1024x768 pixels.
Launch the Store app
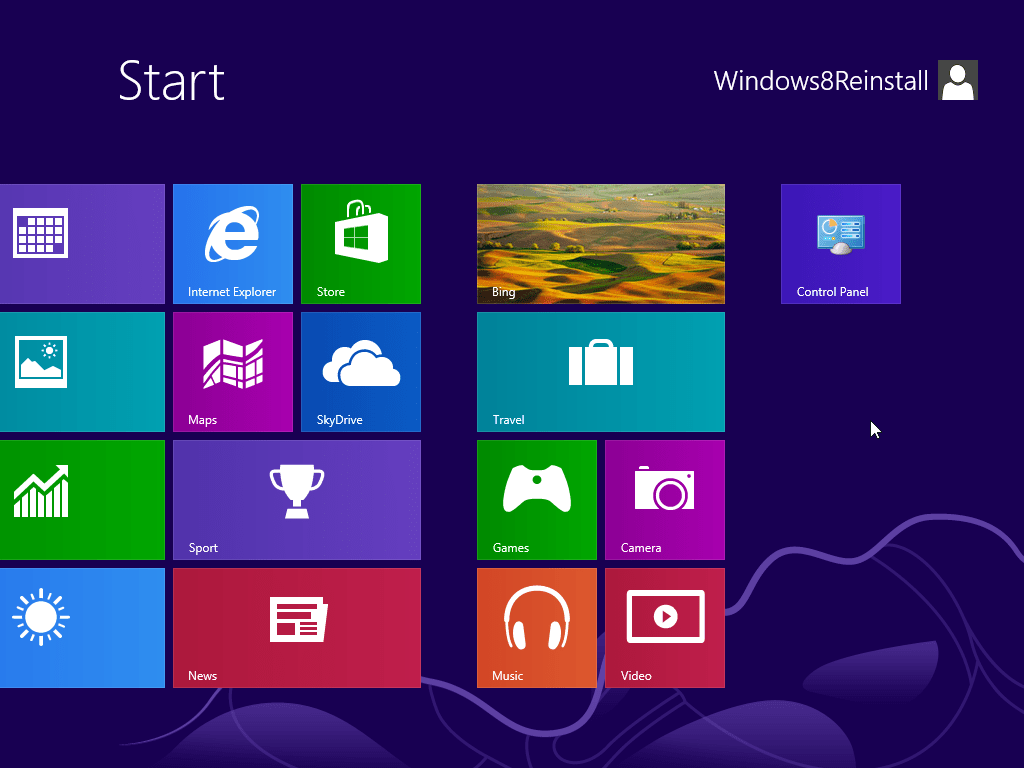pyautogui.click(x=361, y=243)
